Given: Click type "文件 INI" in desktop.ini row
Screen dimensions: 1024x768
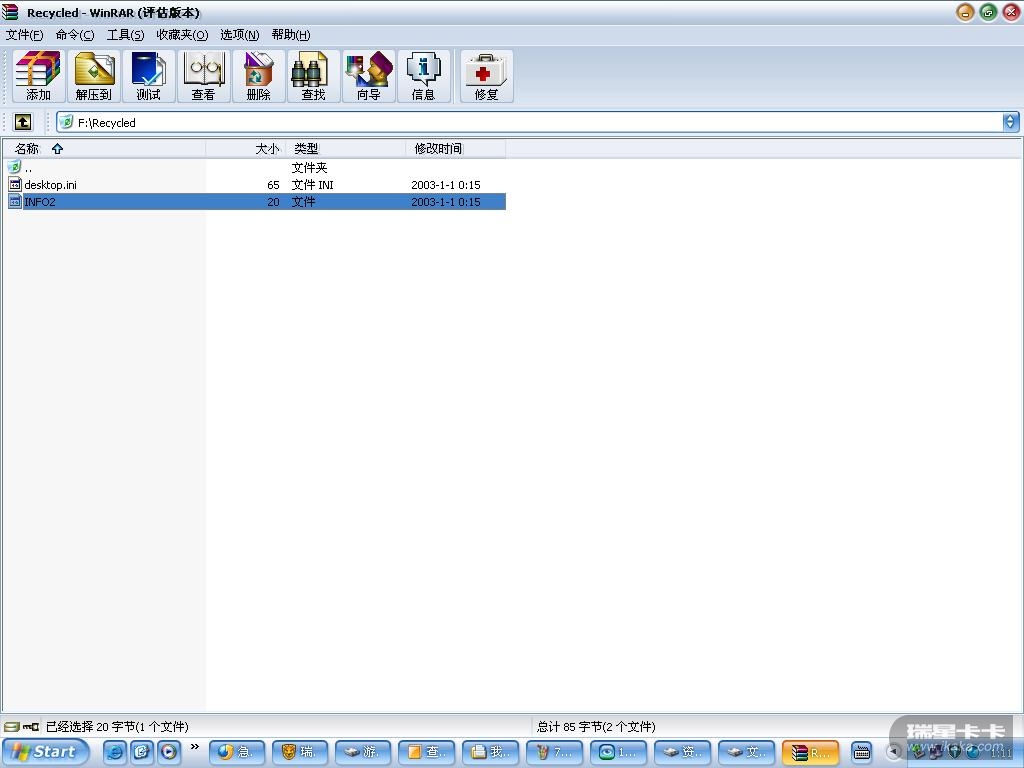Looking at the screenshot, I should (x=312, y=185).
